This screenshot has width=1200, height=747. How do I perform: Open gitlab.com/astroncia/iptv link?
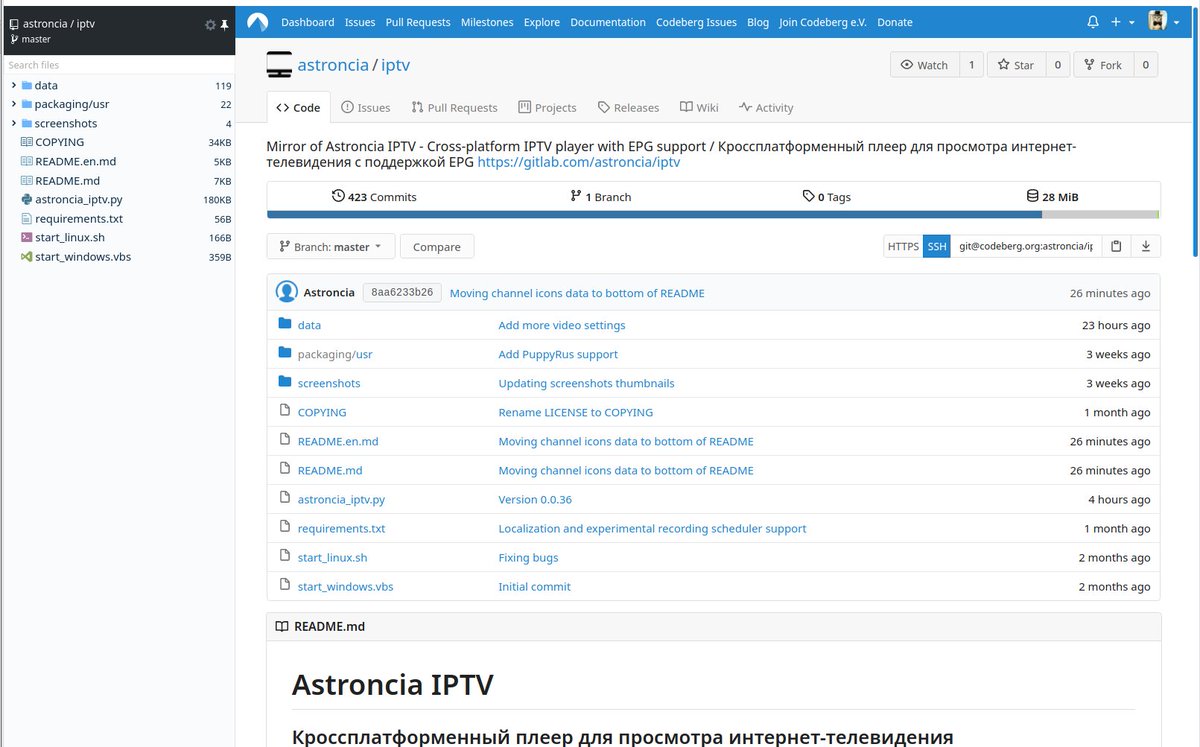click(579, 161)
